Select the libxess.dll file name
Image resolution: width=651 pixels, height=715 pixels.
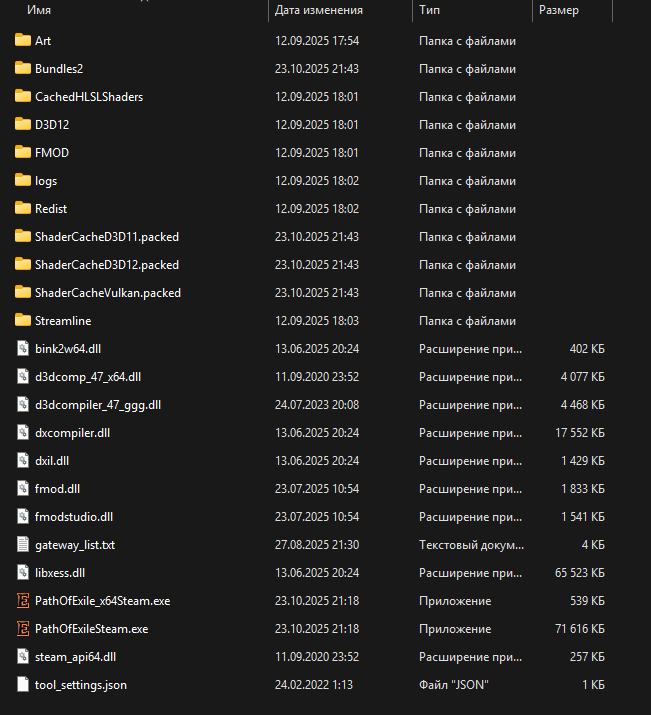[x=60, y=573]
